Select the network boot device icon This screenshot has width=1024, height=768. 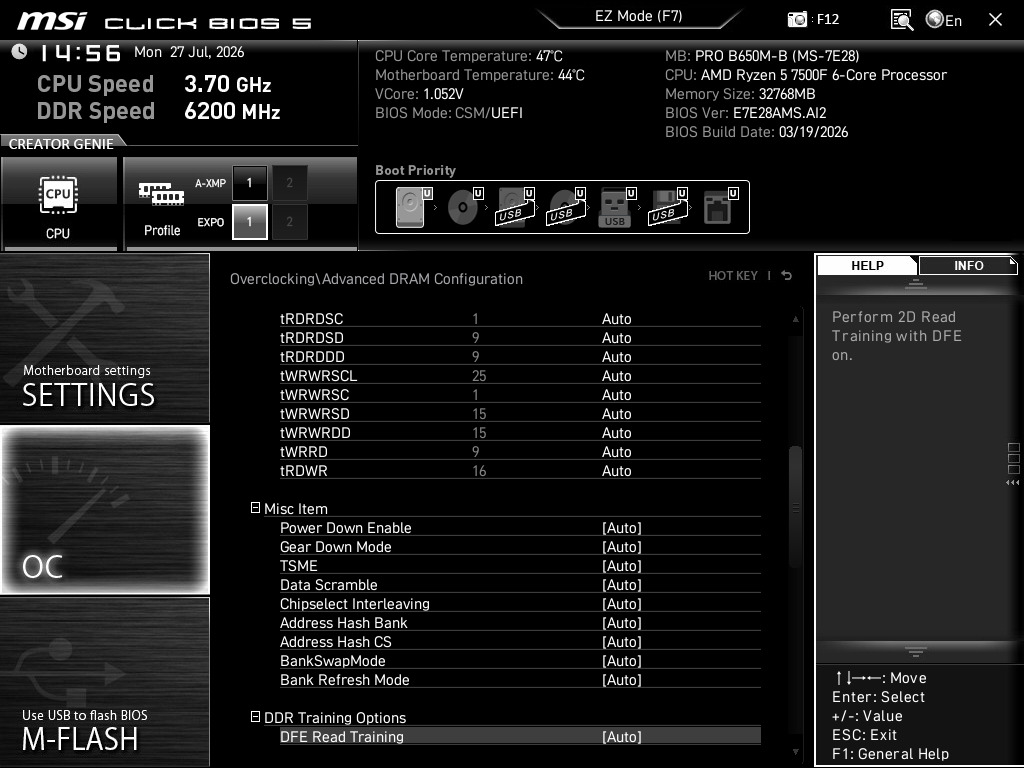721,207
